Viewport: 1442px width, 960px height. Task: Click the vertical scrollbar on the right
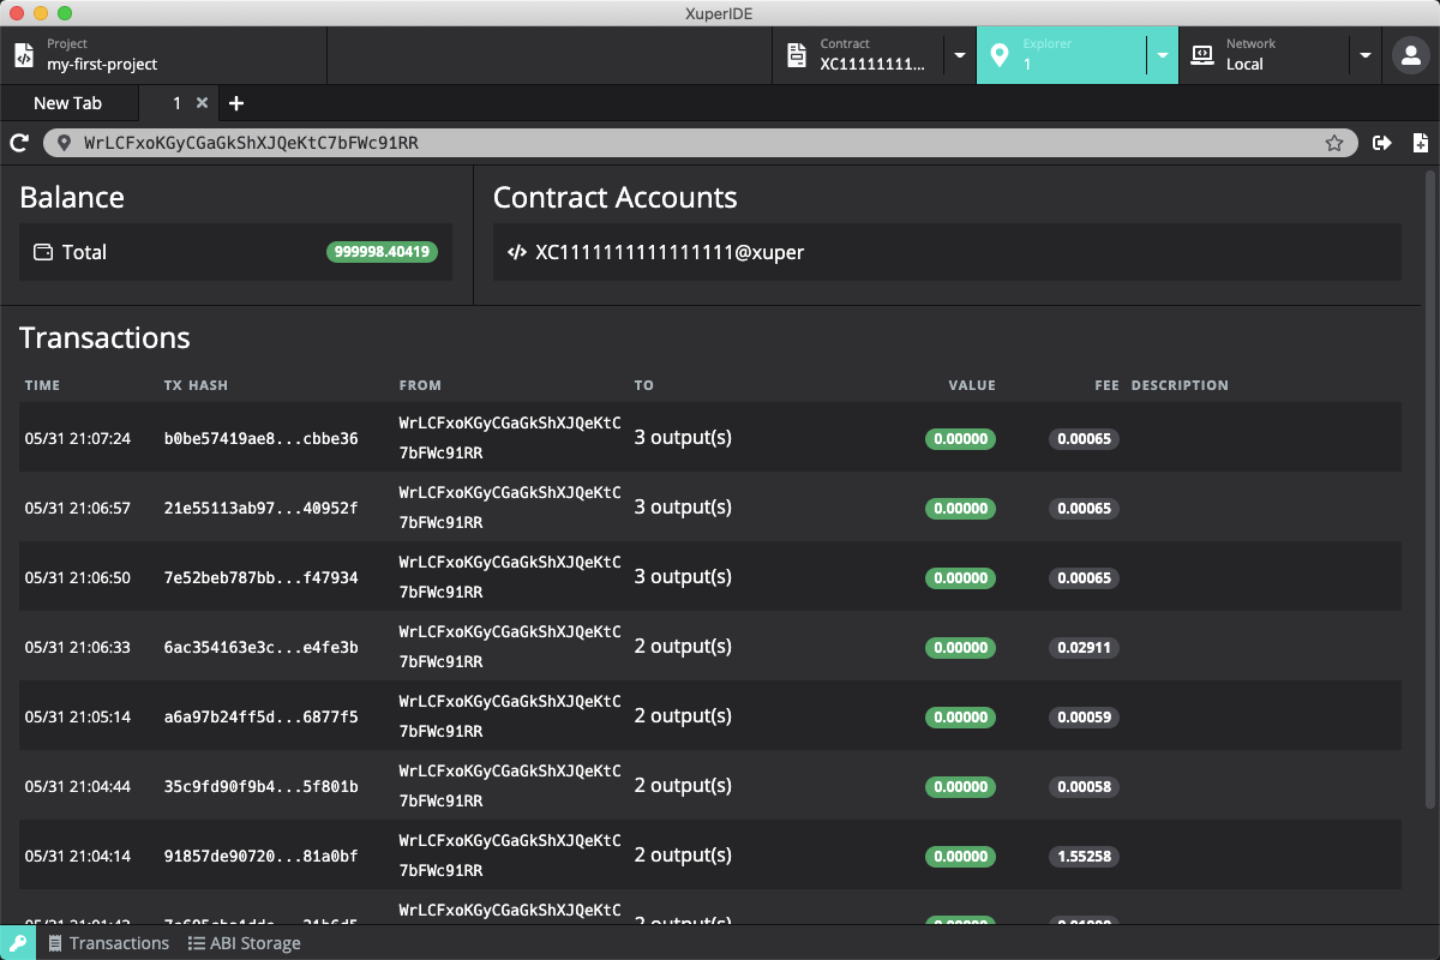(x=1430, y=490)
